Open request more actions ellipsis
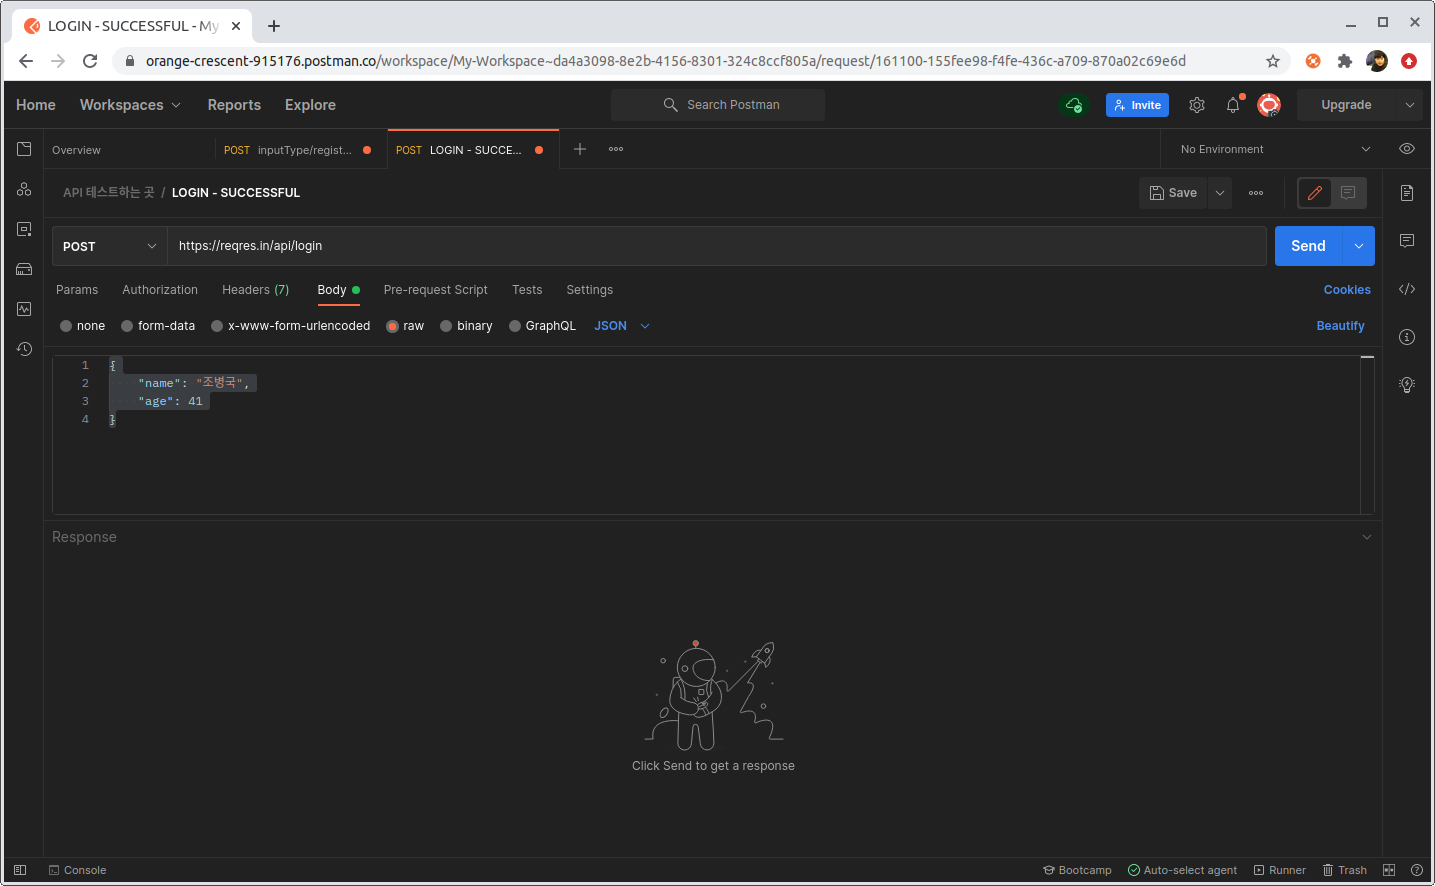 click(x=1256, y=193)
